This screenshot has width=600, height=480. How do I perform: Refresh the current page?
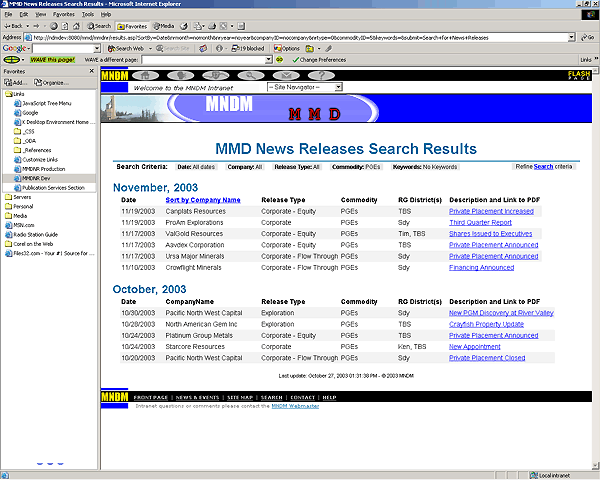pos(65,26)
